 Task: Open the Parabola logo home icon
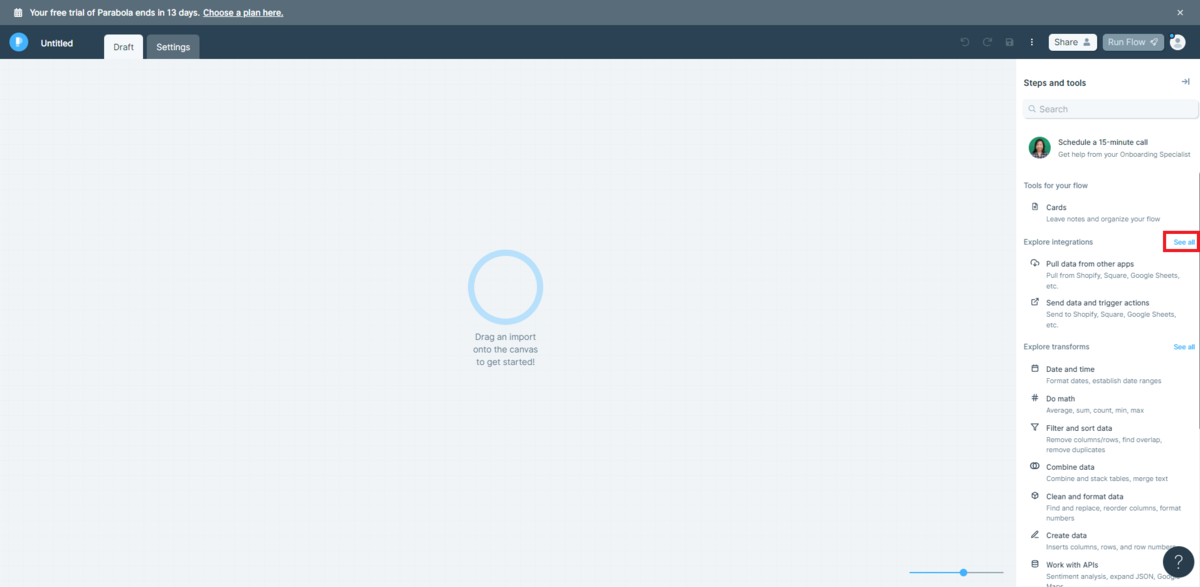[18, 42]
